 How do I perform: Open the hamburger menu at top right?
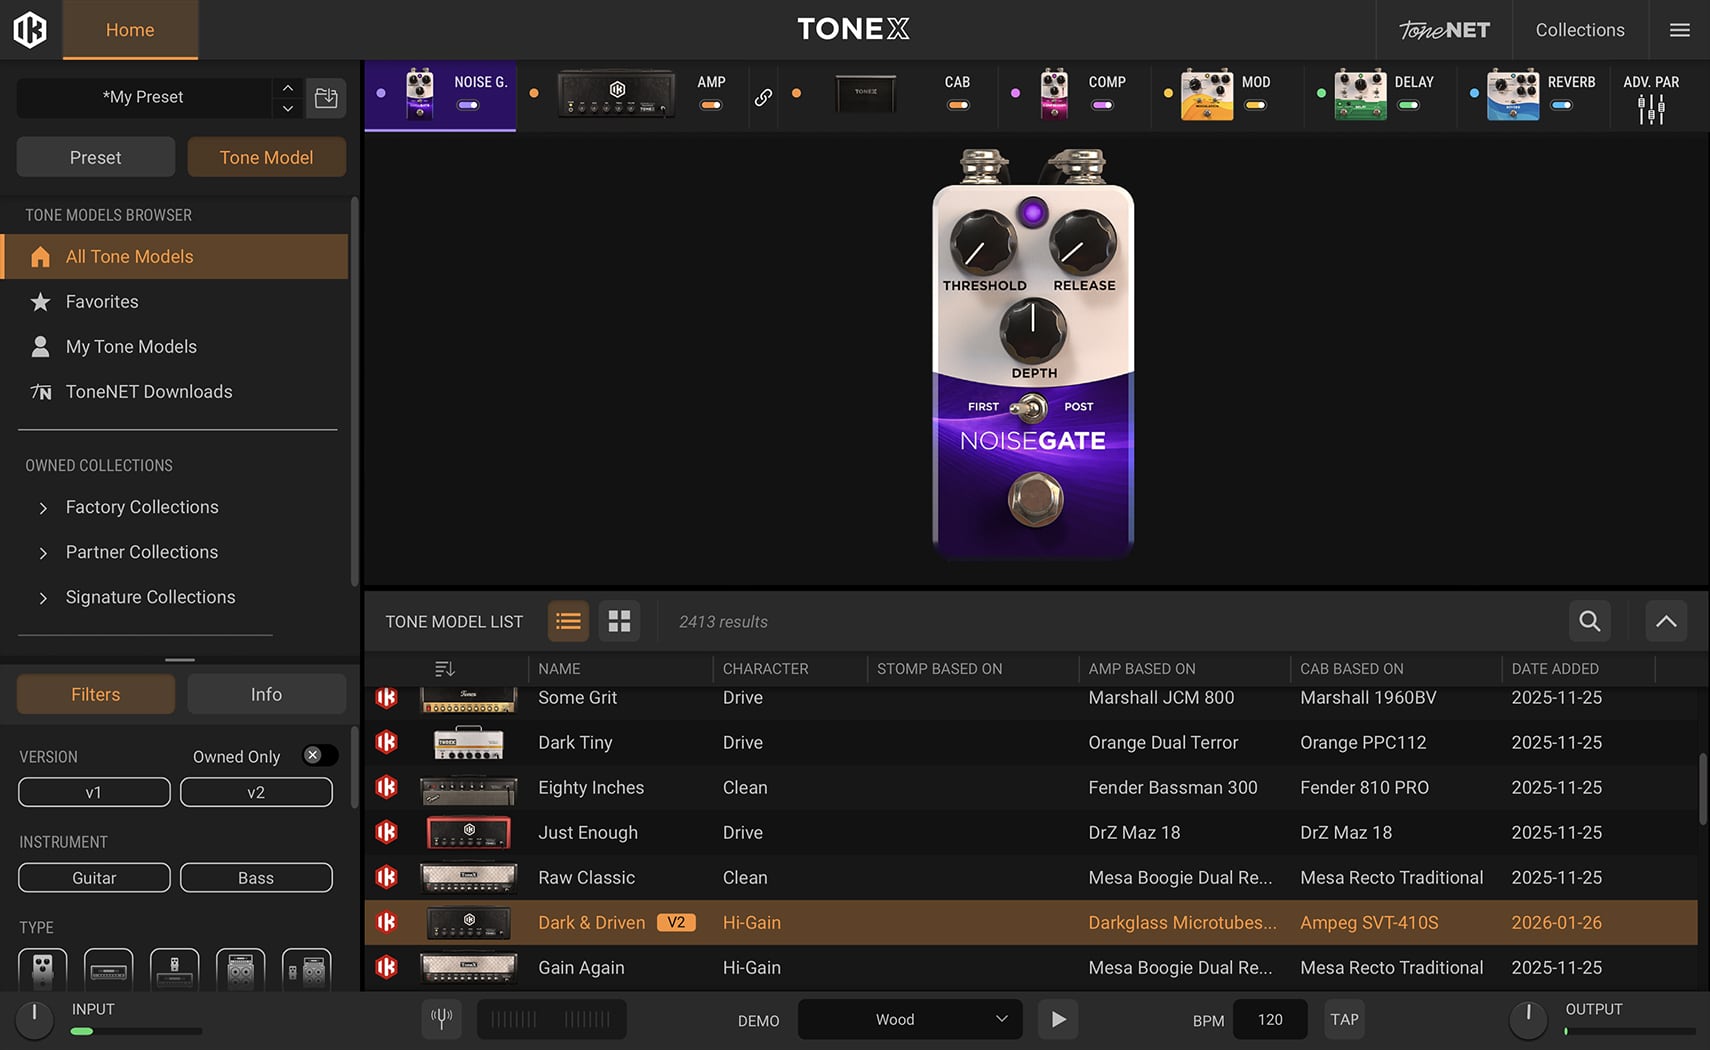point(1680,30)
